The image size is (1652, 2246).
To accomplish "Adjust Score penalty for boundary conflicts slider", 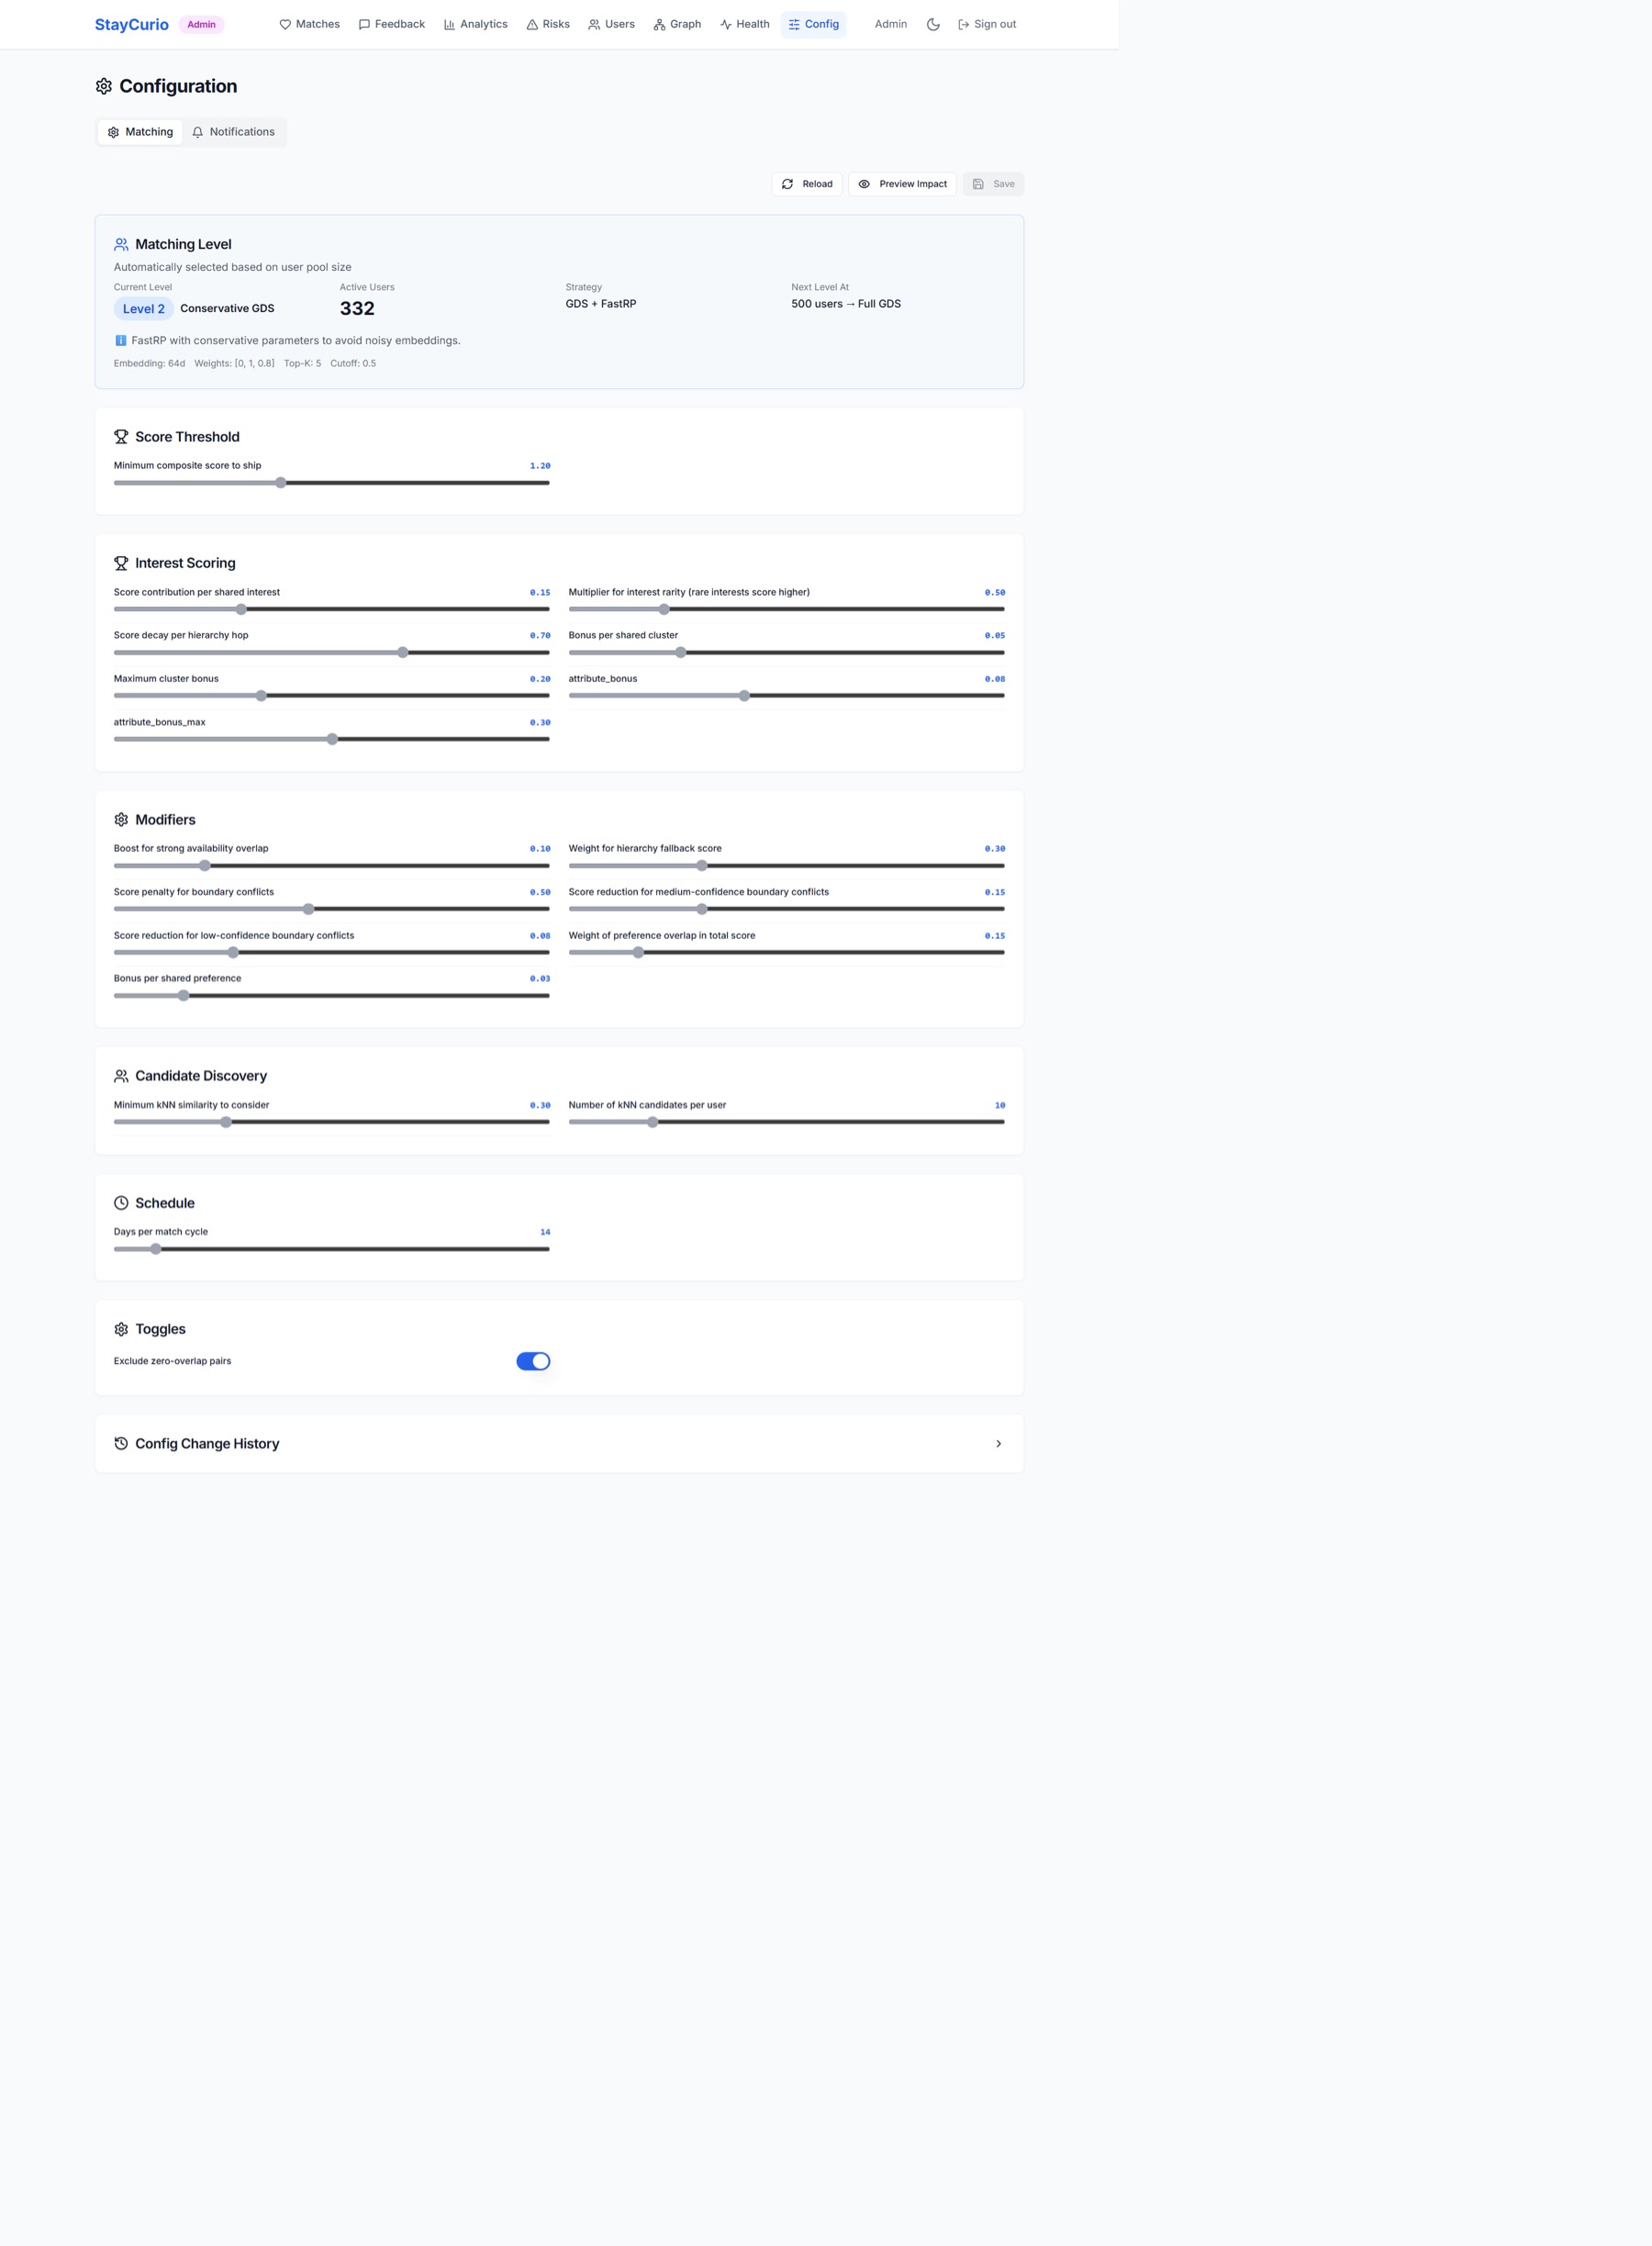I will [332, 909].
